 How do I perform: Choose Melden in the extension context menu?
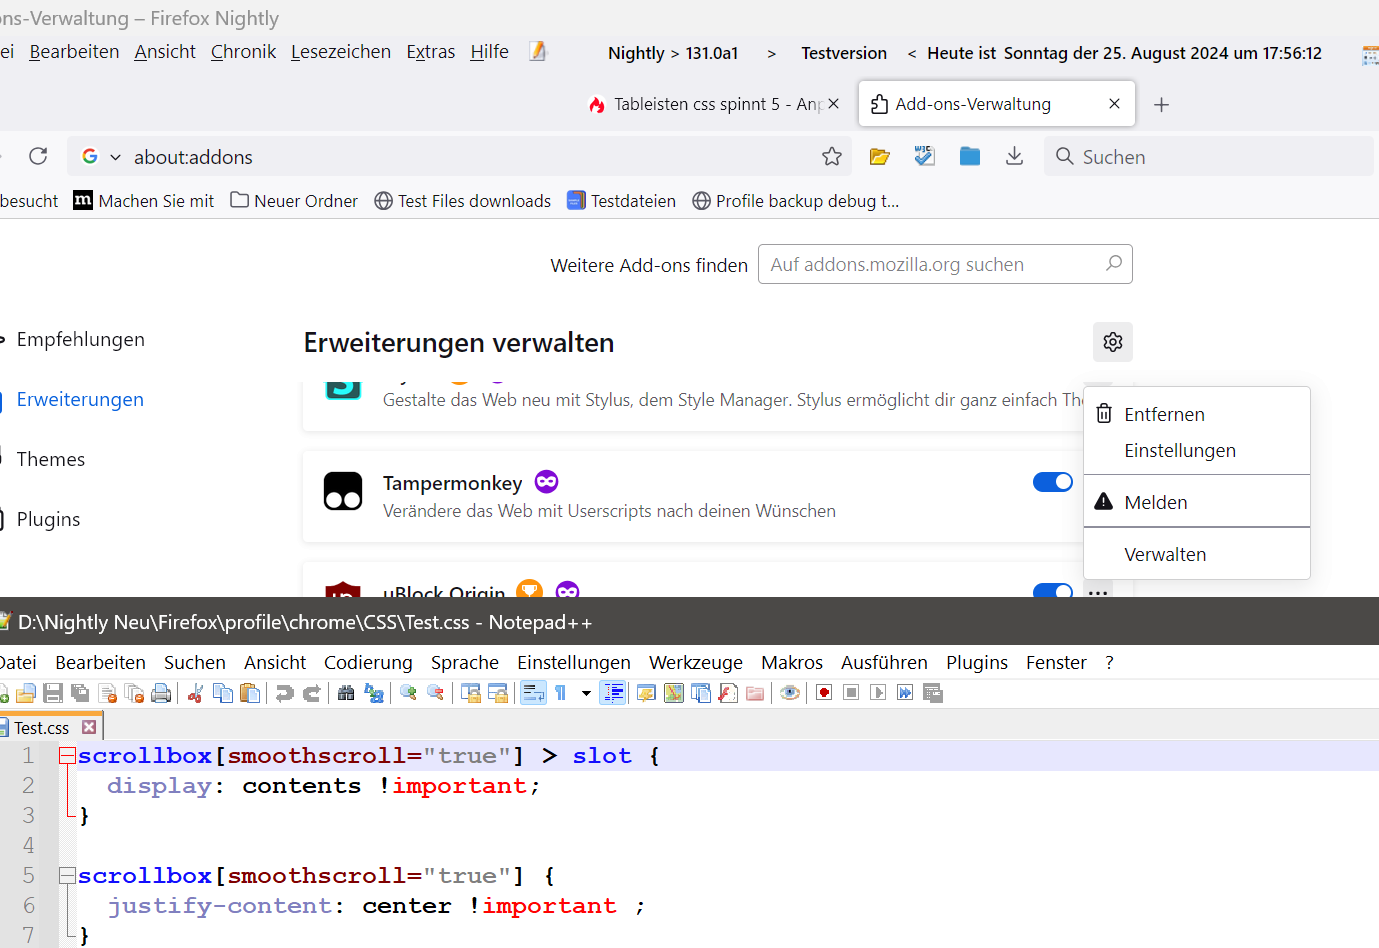(x=1197, y=502)
